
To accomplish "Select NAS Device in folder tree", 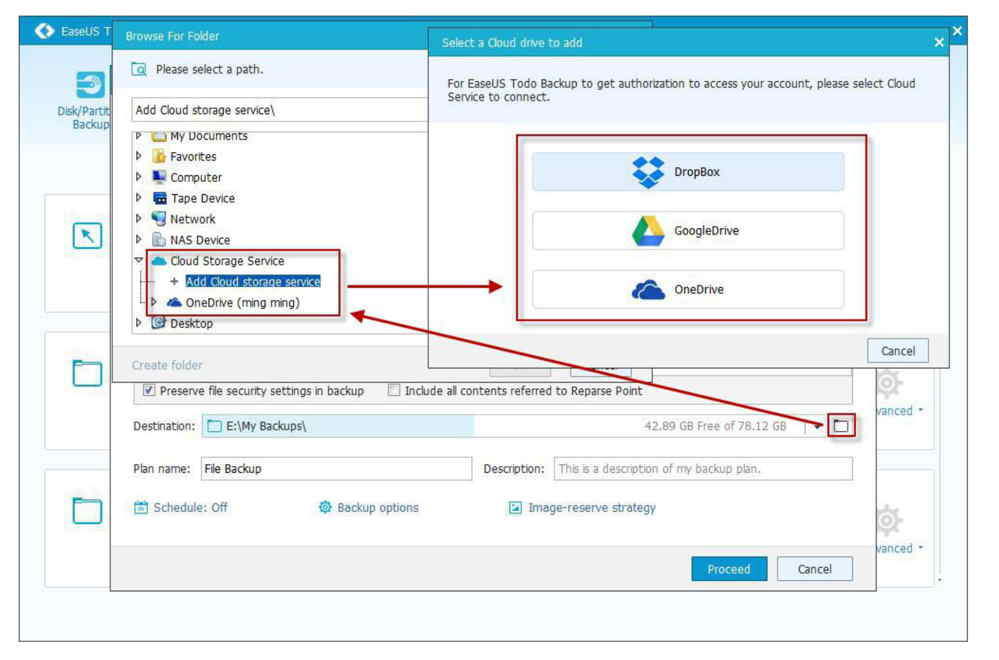I will coord(199,240).
